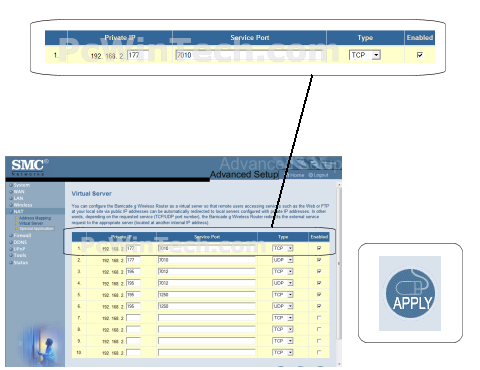This screenshot has height=370, width=480.
Task: Open the UPnP section in sidebar
Action: [19, 249]
